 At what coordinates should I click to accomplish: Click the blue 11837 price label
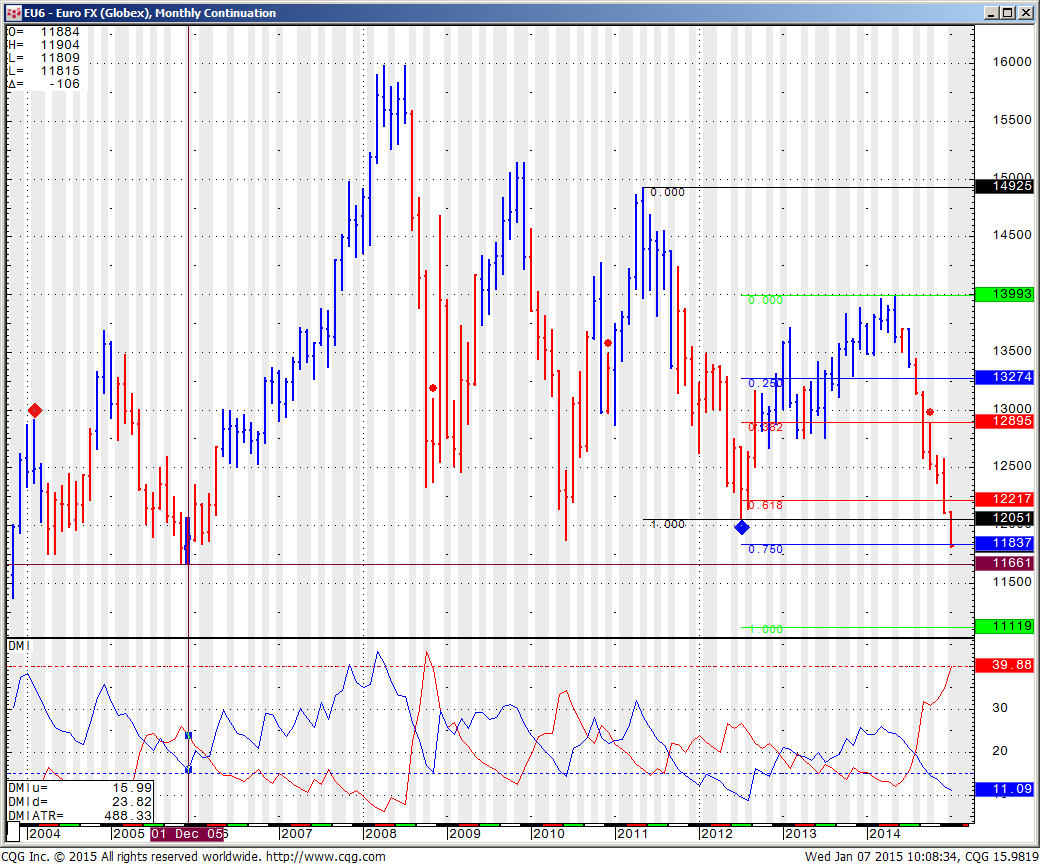point(1005,543)
